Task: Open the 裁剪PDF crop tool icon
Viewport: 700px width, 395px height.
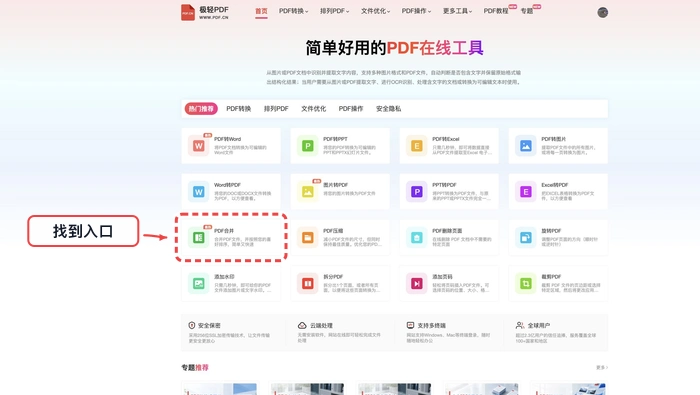Action: pyautogui.click(x=525, y=283)
